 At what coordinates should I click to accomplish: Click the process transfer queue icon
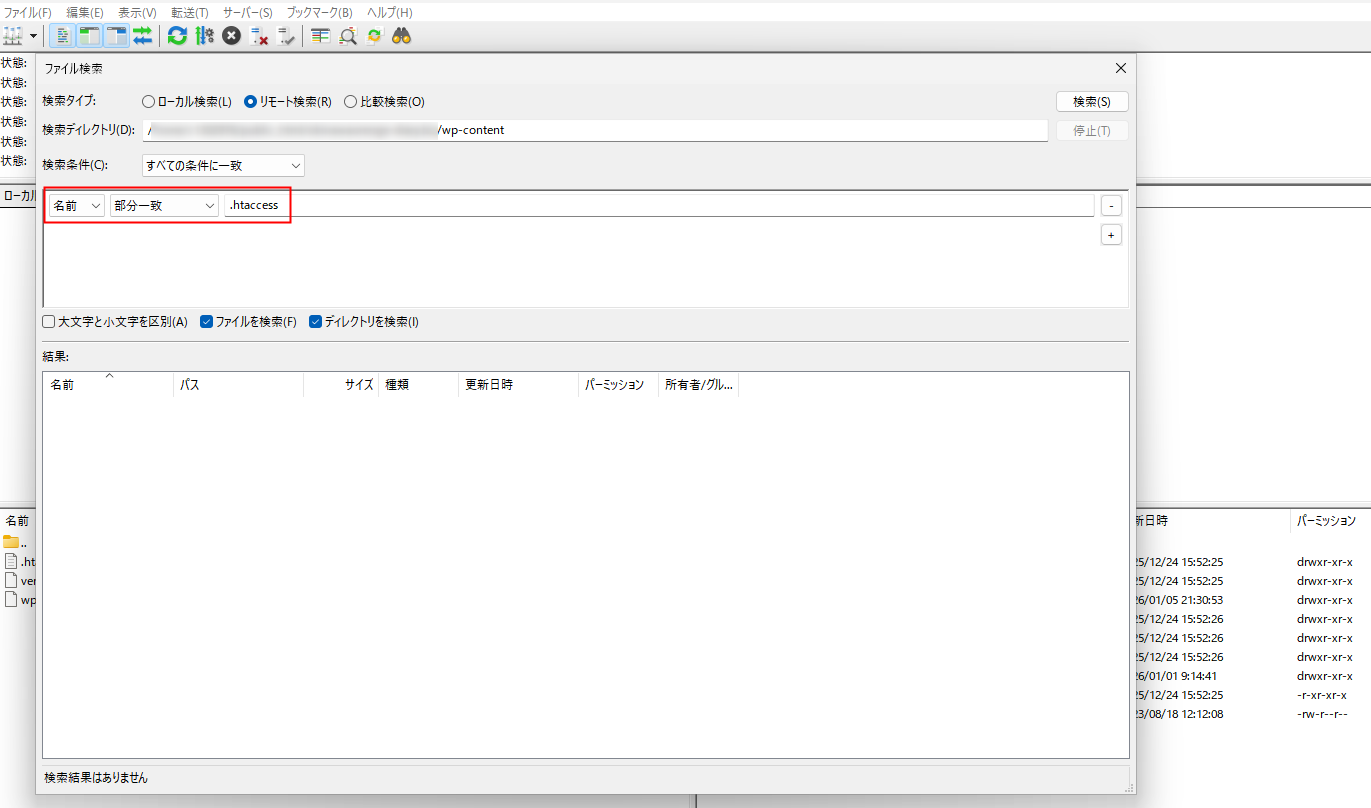pyautogui.click(x=205, y=36)
